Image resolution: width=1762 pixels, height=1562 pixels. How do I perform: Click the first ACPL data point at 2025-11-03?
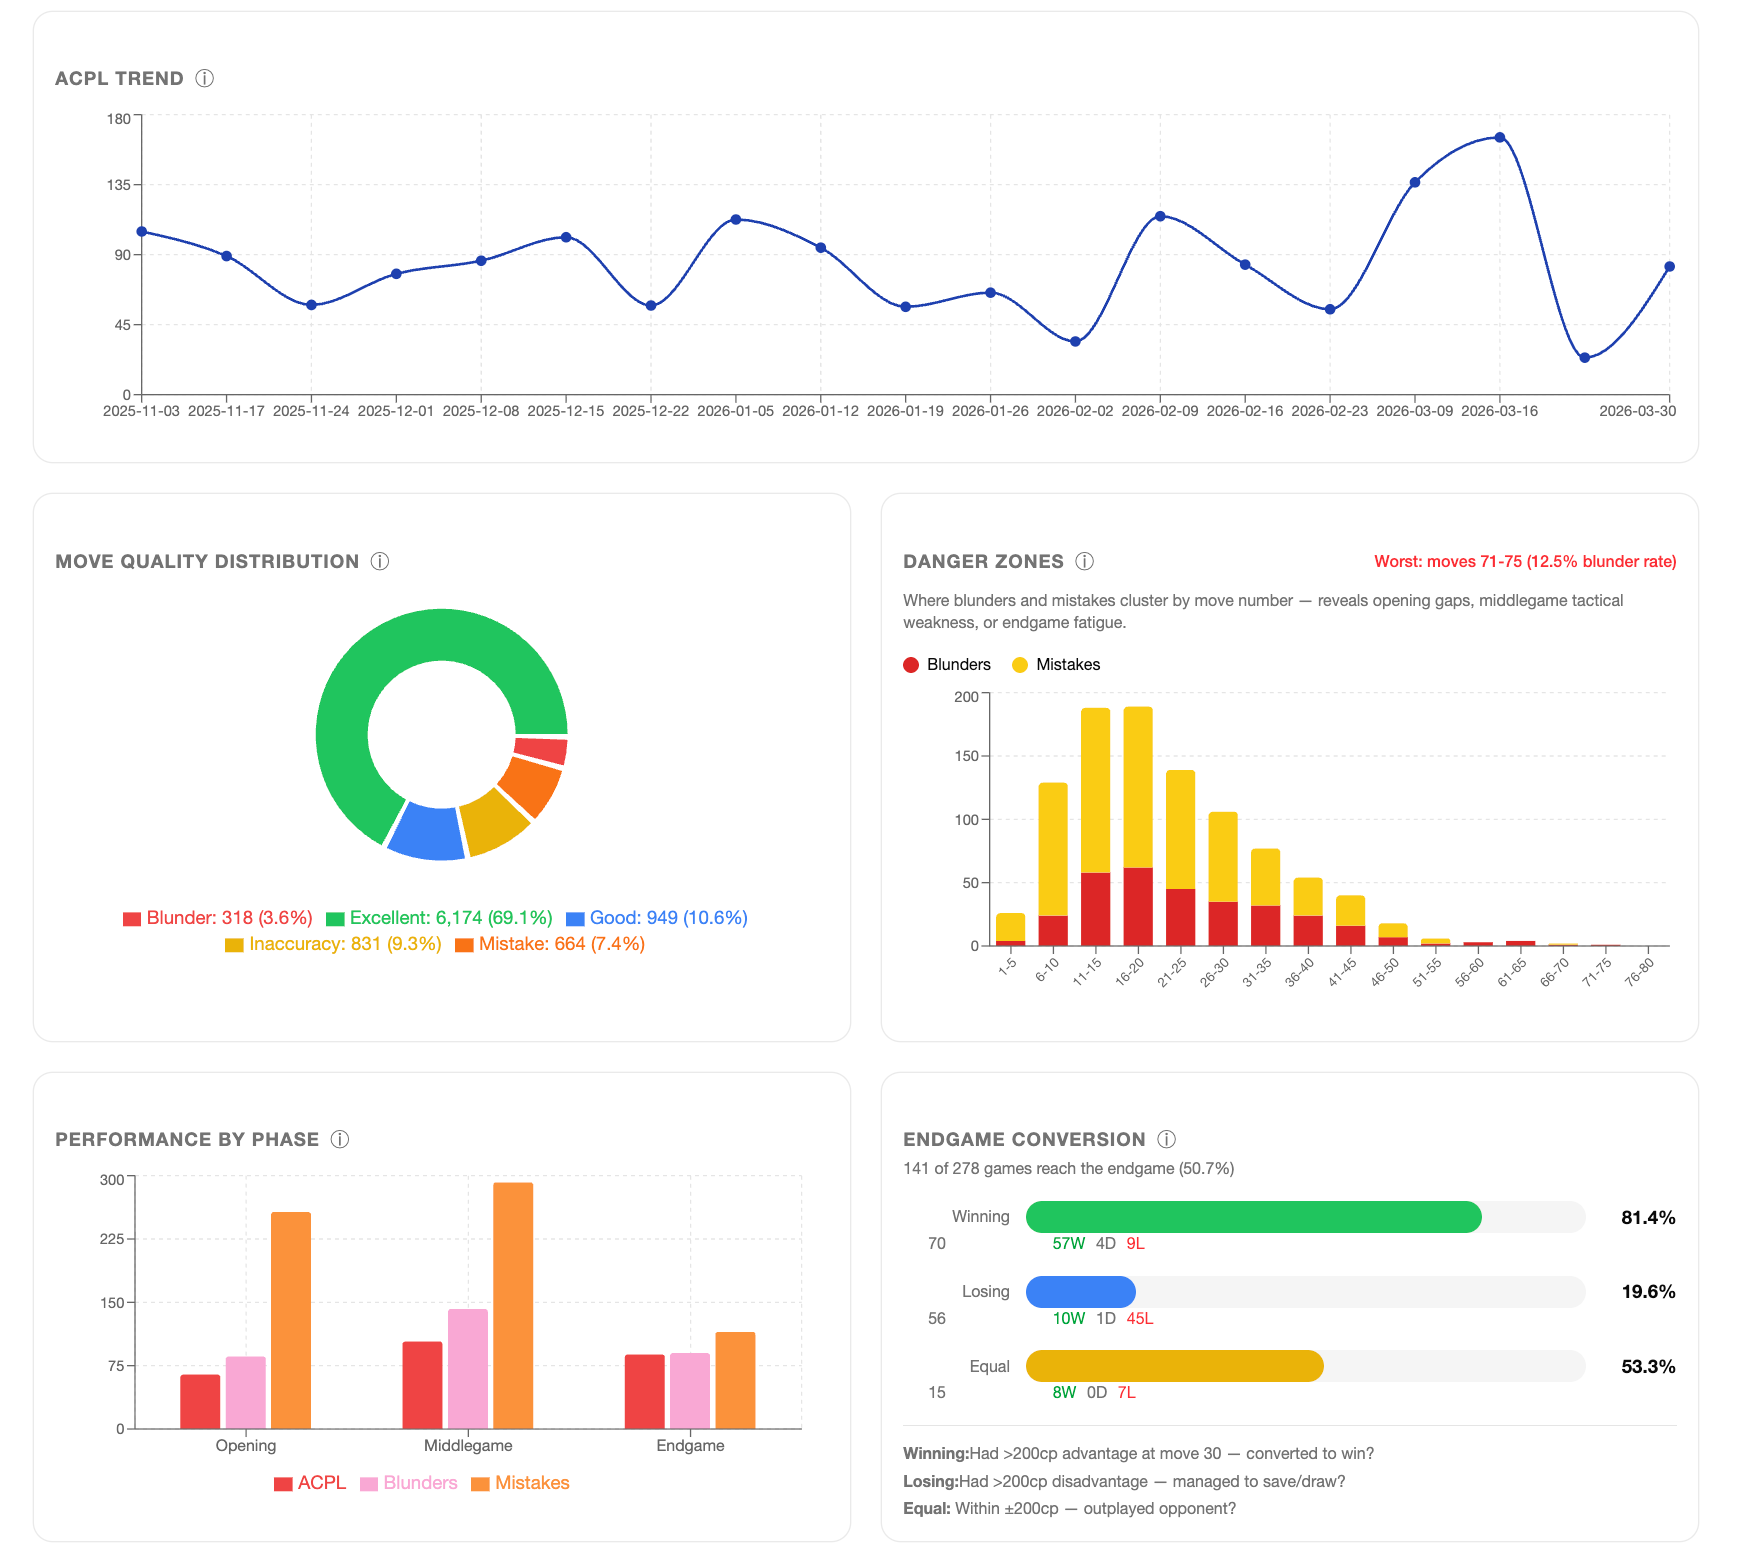point(142,232)
